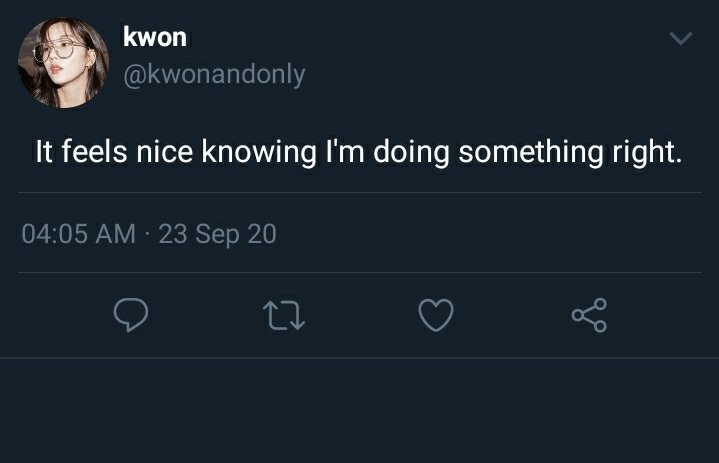Open kwon's profile picture
This screenshot has height=463, width=719.
click(x=63, y=62)
